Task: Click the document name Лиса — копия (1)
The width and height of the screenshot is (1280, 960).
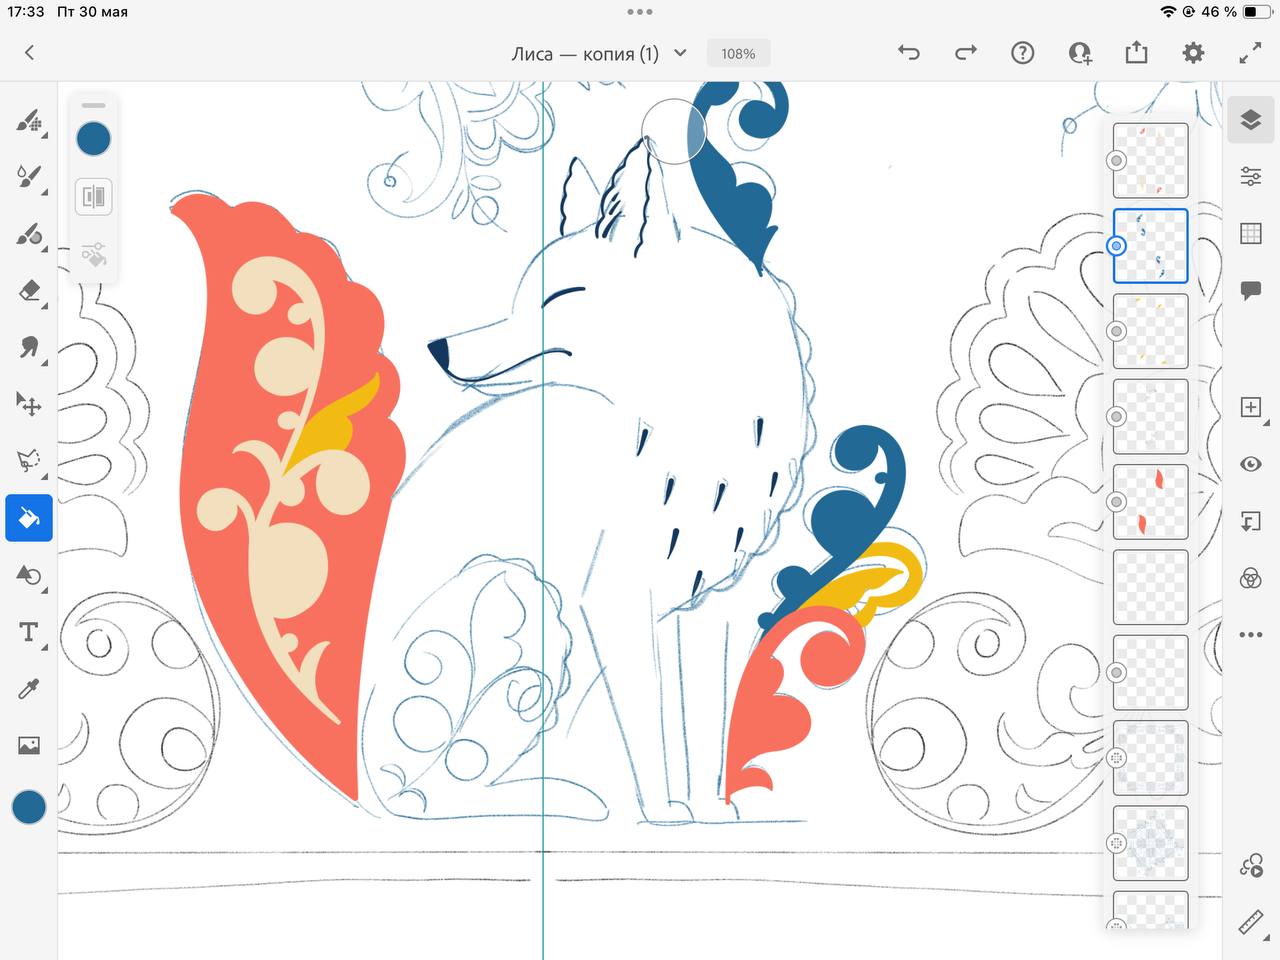Action: coord(585,54)
